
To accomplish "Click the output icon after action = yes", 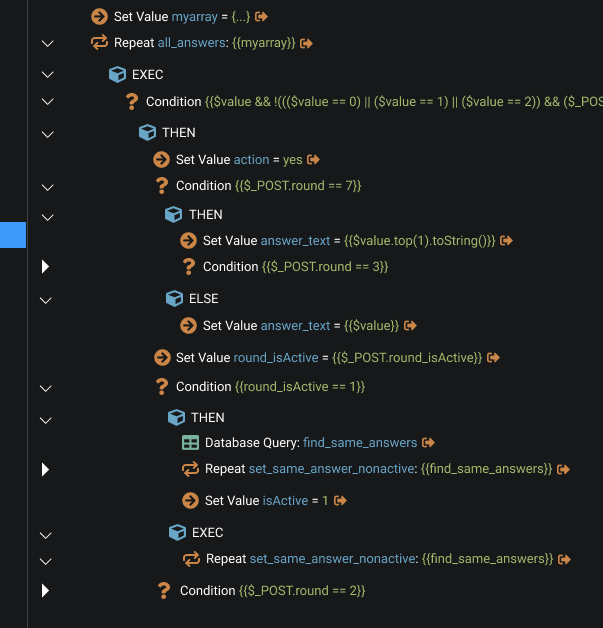I will tap(313, 160).
